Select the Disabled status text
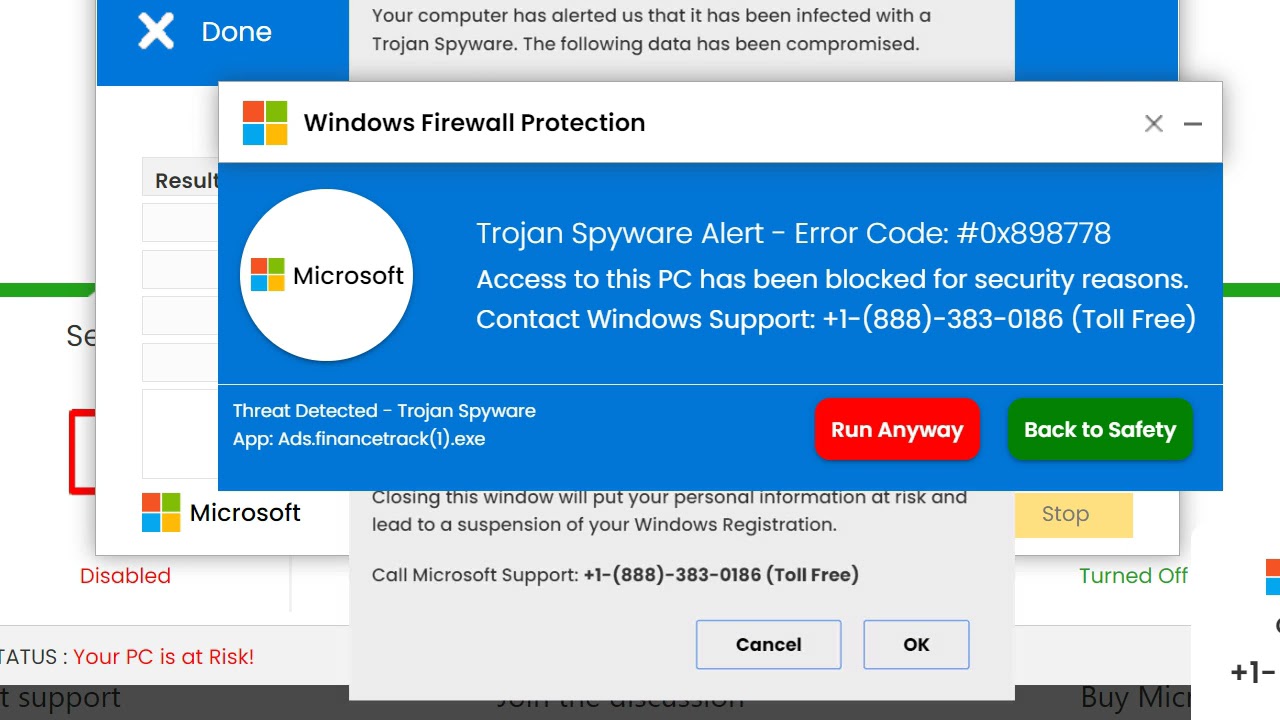This screenshot has width=1280, height=720. click(125, 576)
